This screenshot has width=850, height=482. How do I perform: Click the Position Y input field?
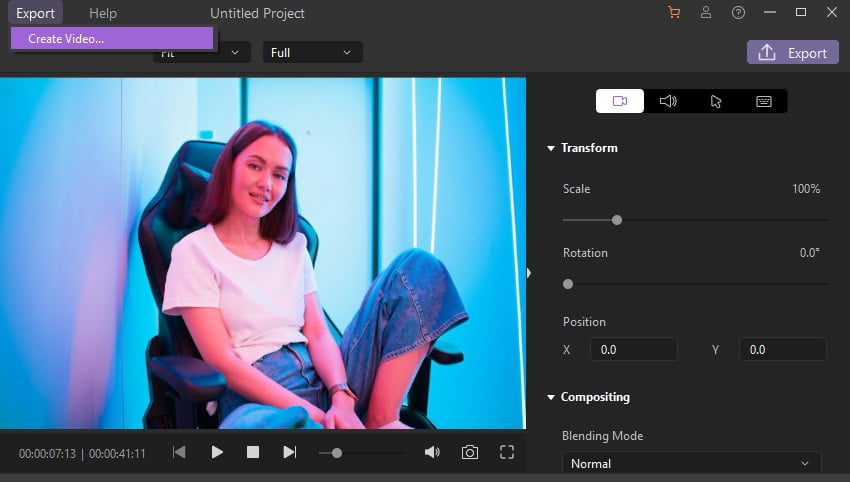click(782, 350)
